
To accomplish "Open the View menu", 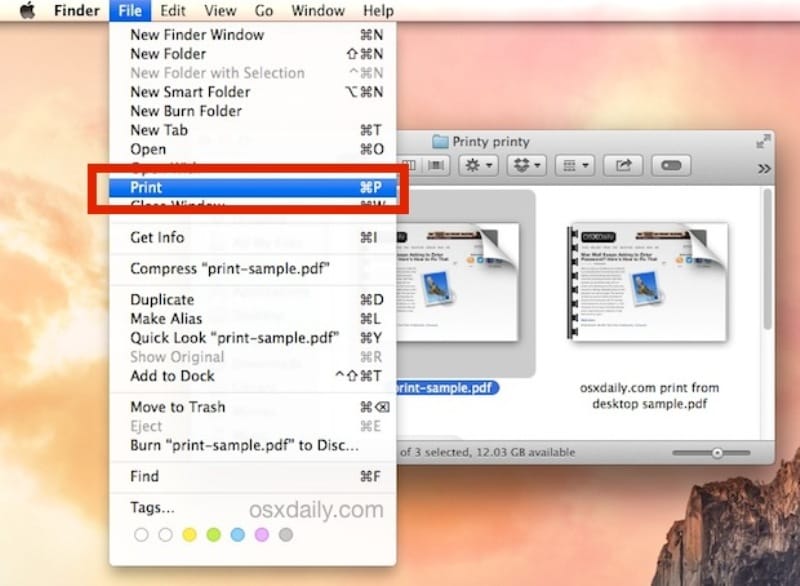I will 220,10.
